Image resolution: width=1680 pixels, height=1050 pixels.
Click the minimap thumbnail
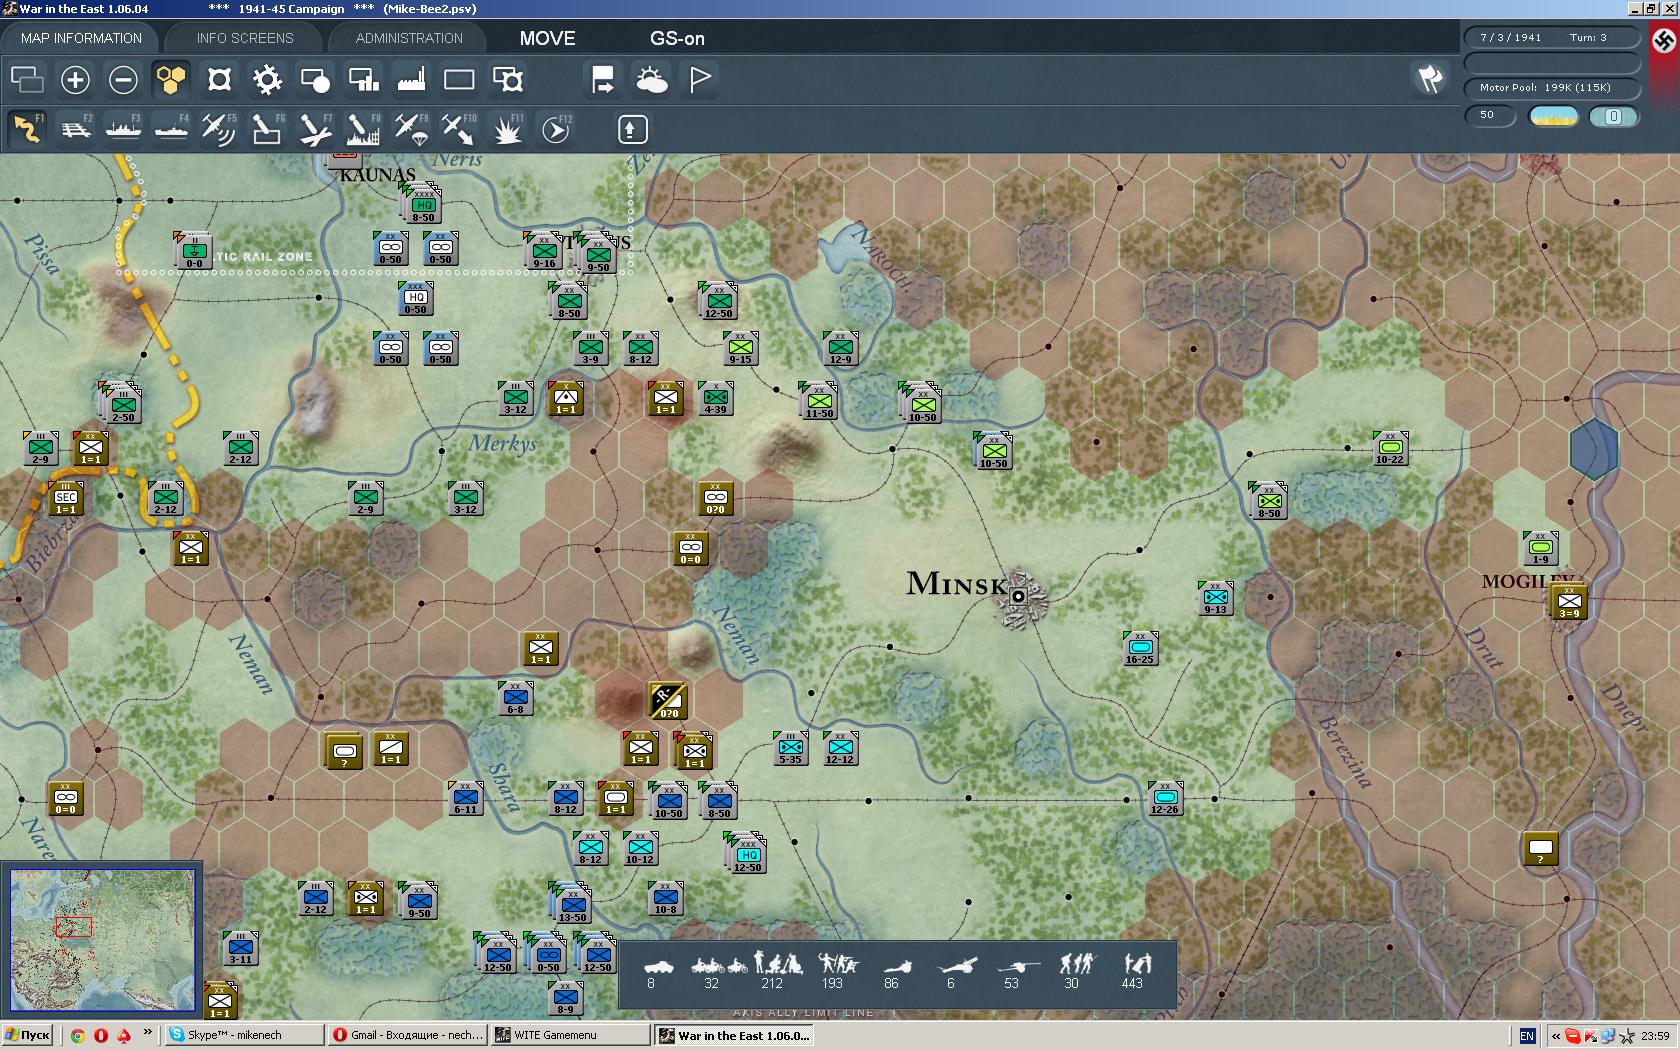point(102,939)
